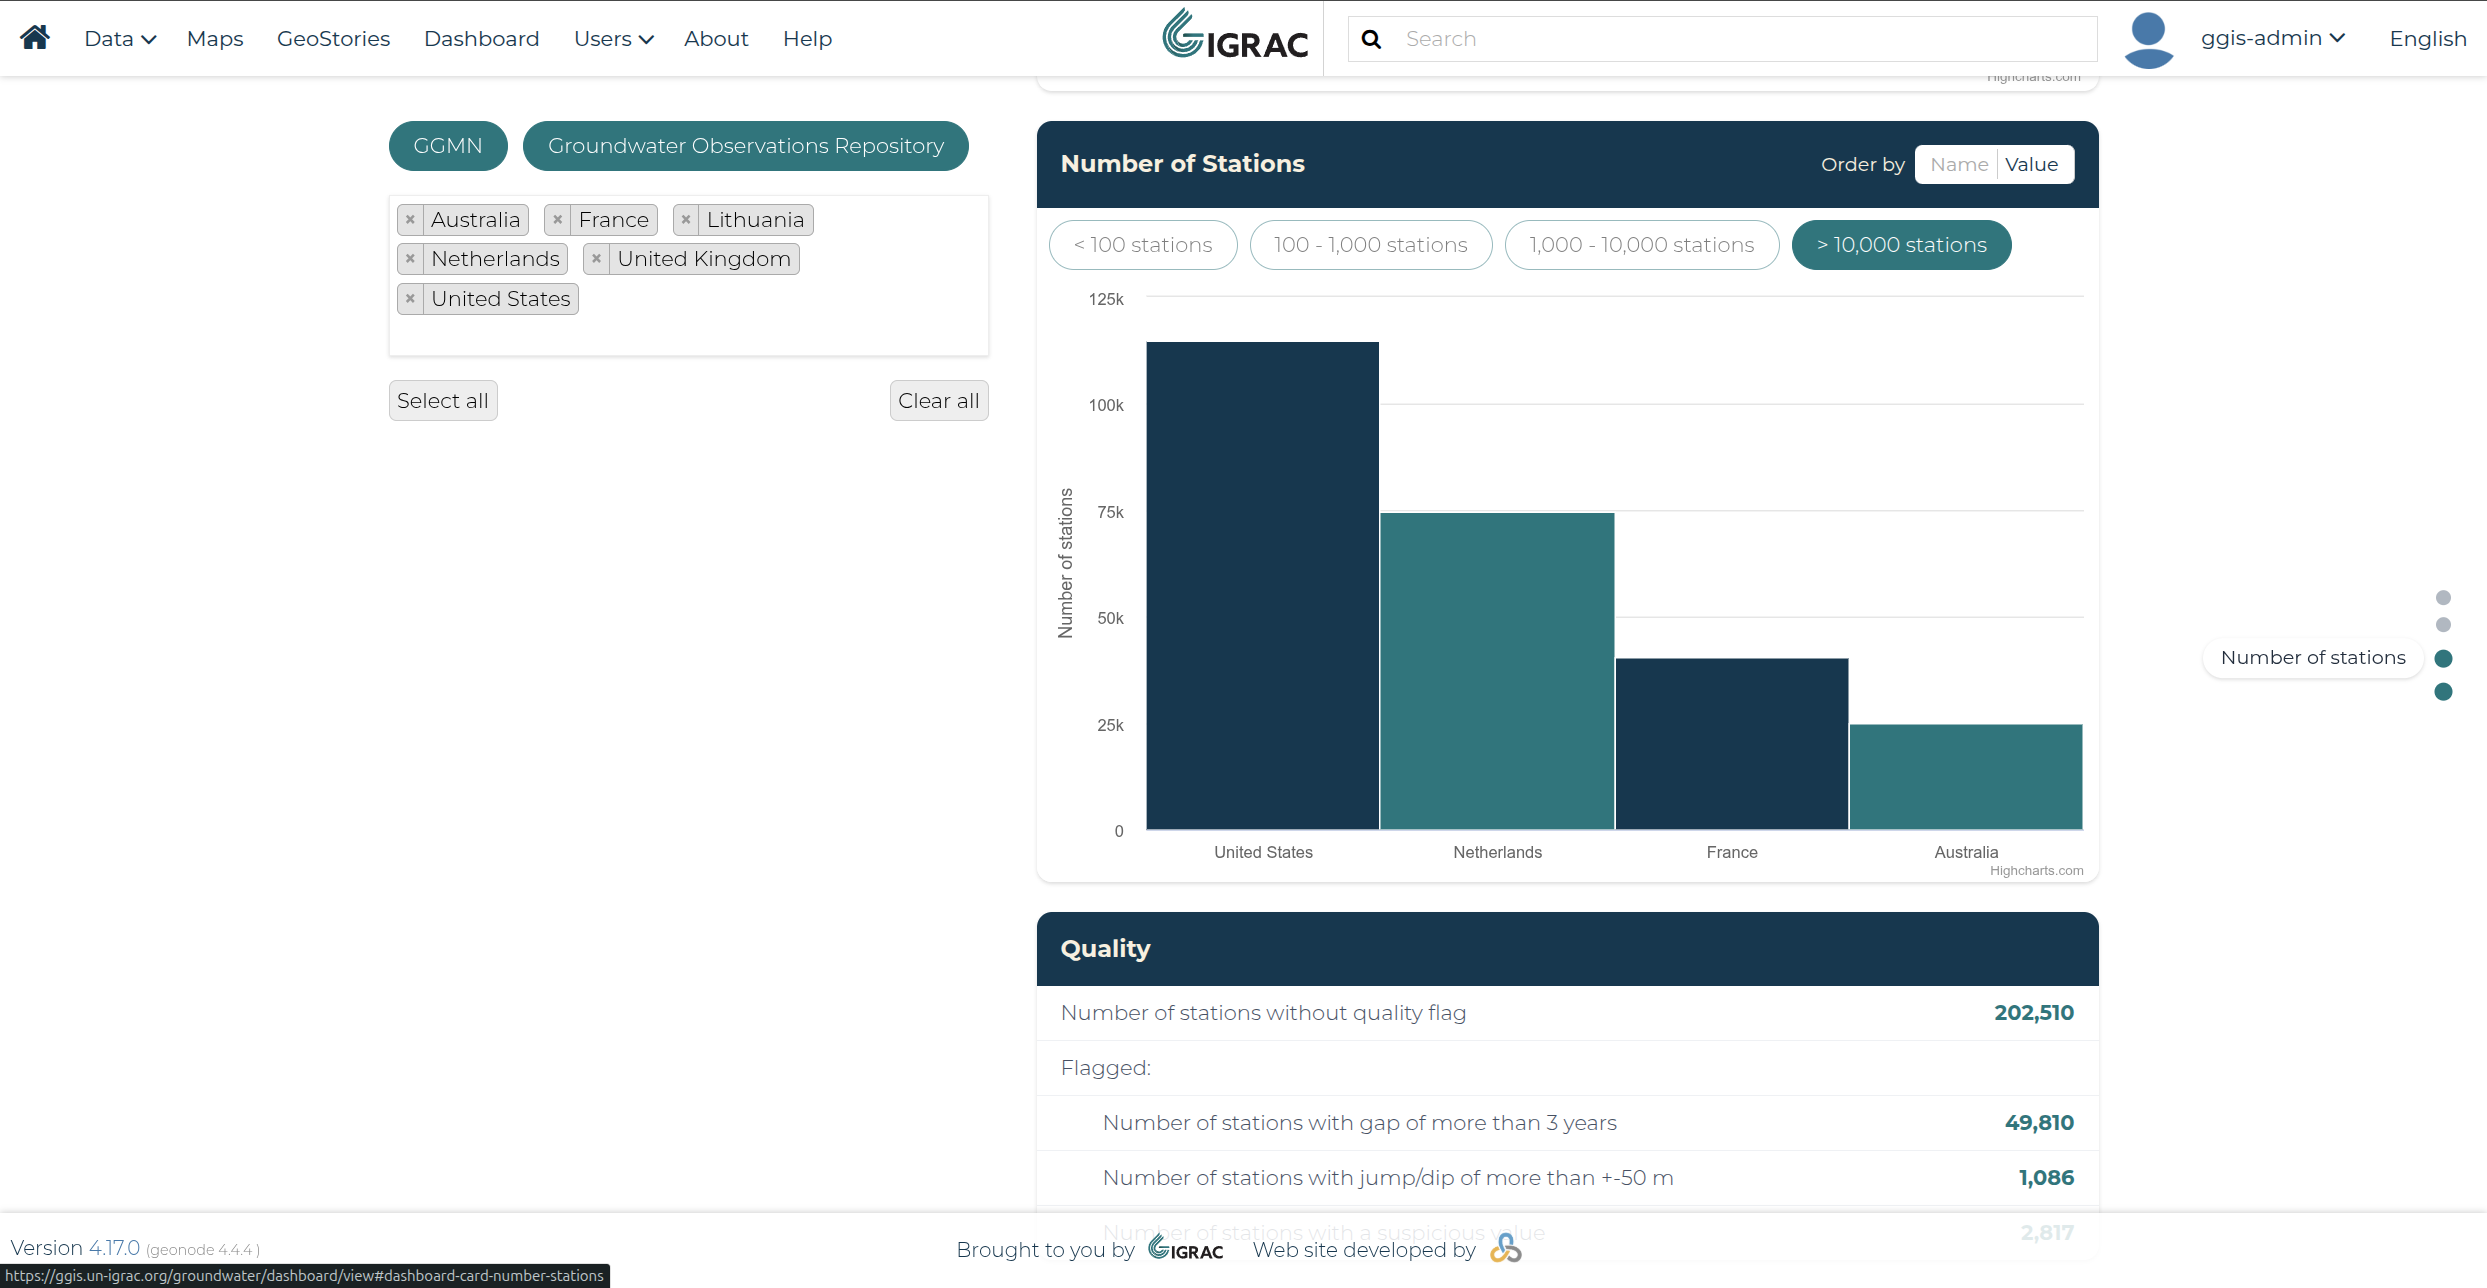Open the IGRAC logo in header
The image size is (2487, 1288).
(x=1235, y=35)
